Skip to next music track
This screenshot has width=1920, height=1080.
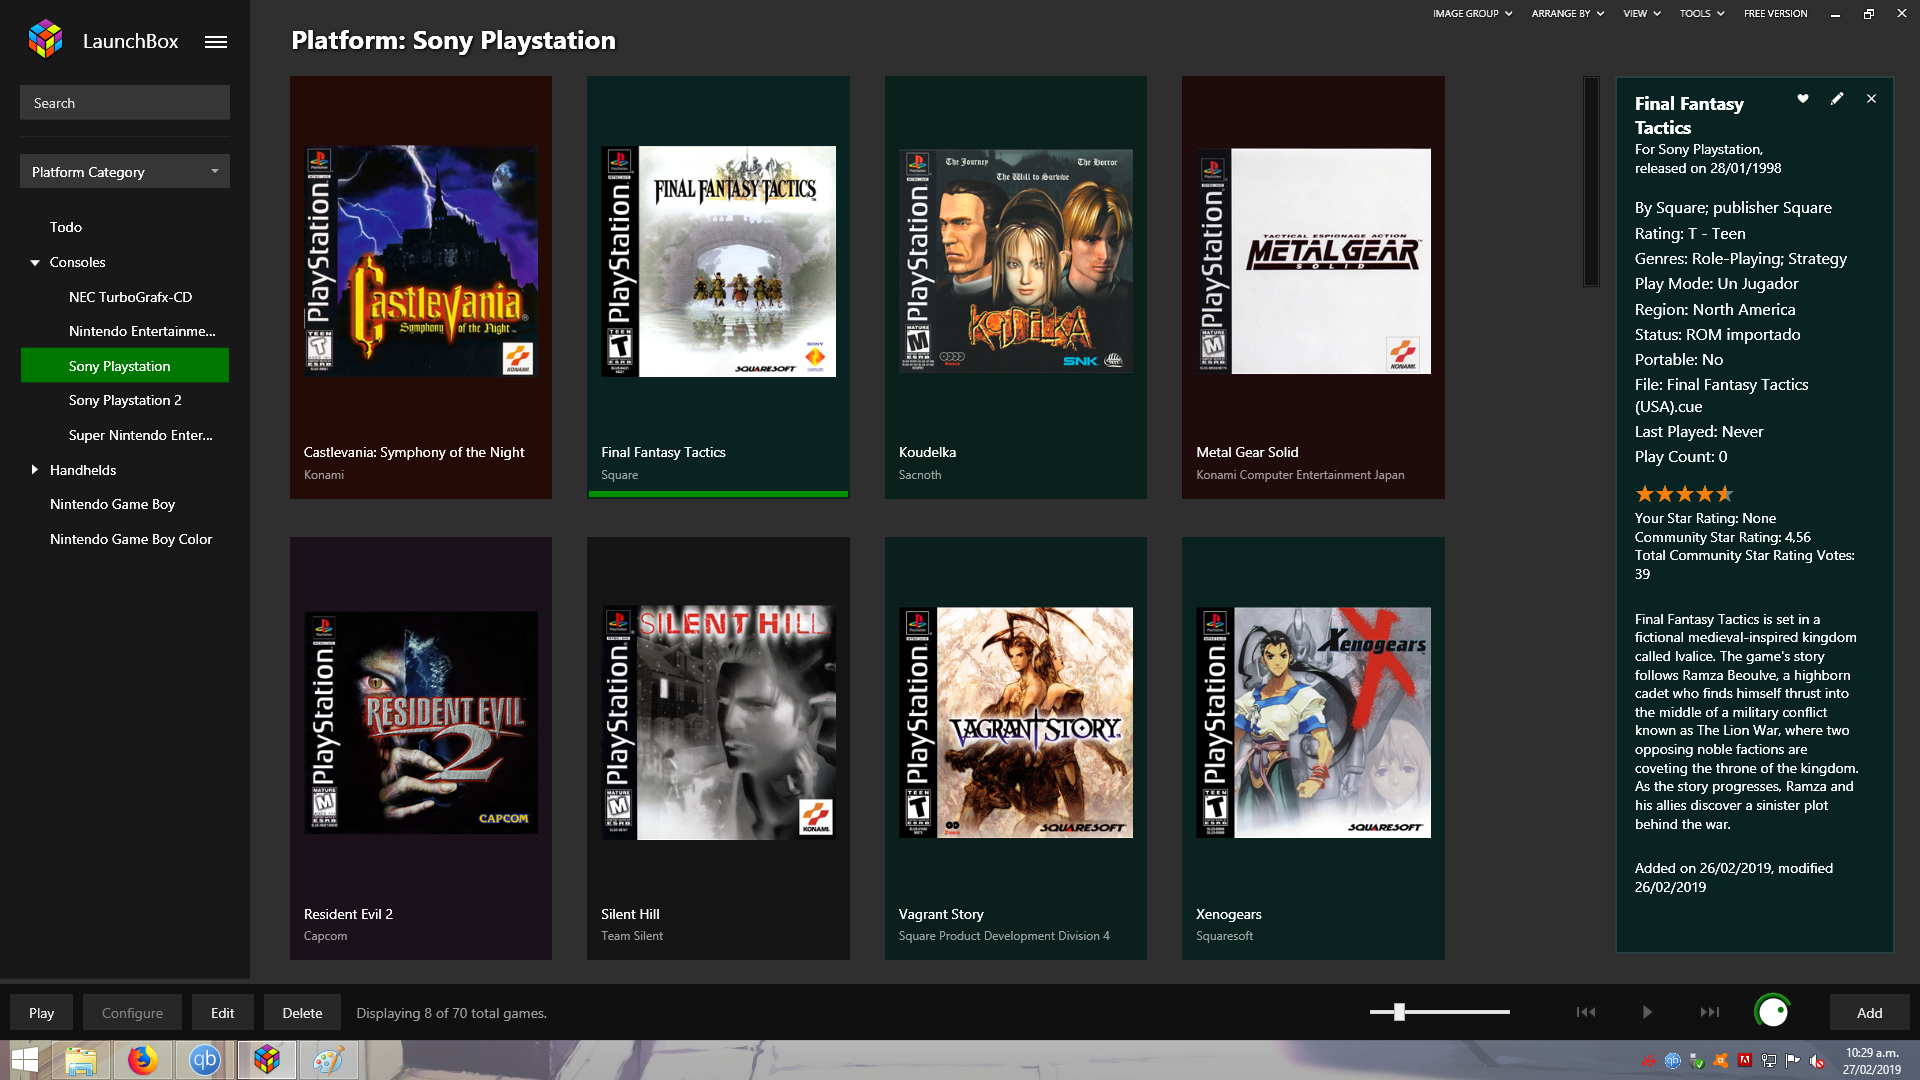(1710, 1012)
